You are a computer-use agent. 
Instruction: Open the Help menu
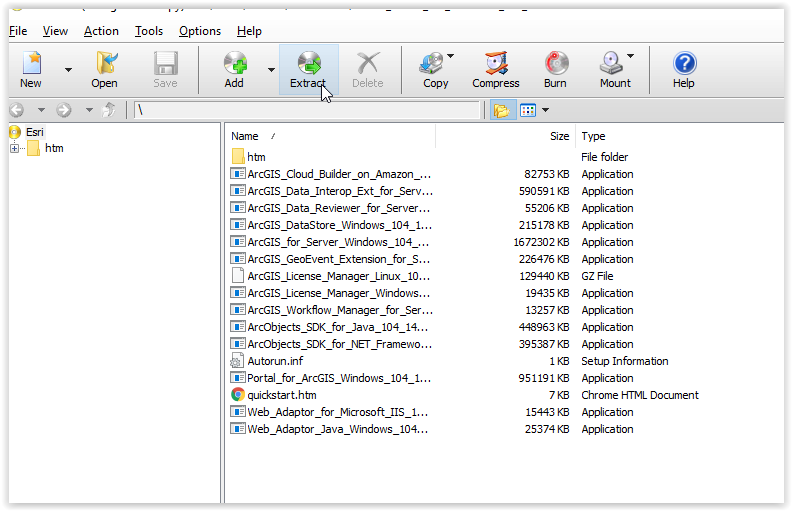(x=249, y=31)
